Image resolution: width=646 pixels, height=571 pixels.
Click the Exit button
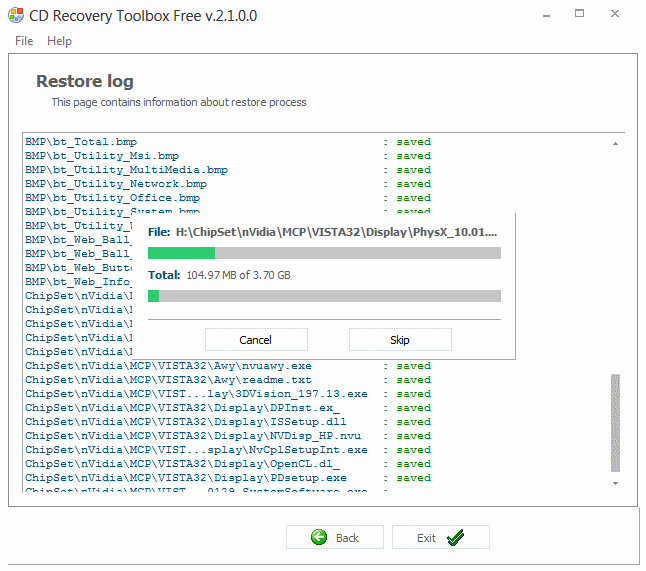(440, 537)
